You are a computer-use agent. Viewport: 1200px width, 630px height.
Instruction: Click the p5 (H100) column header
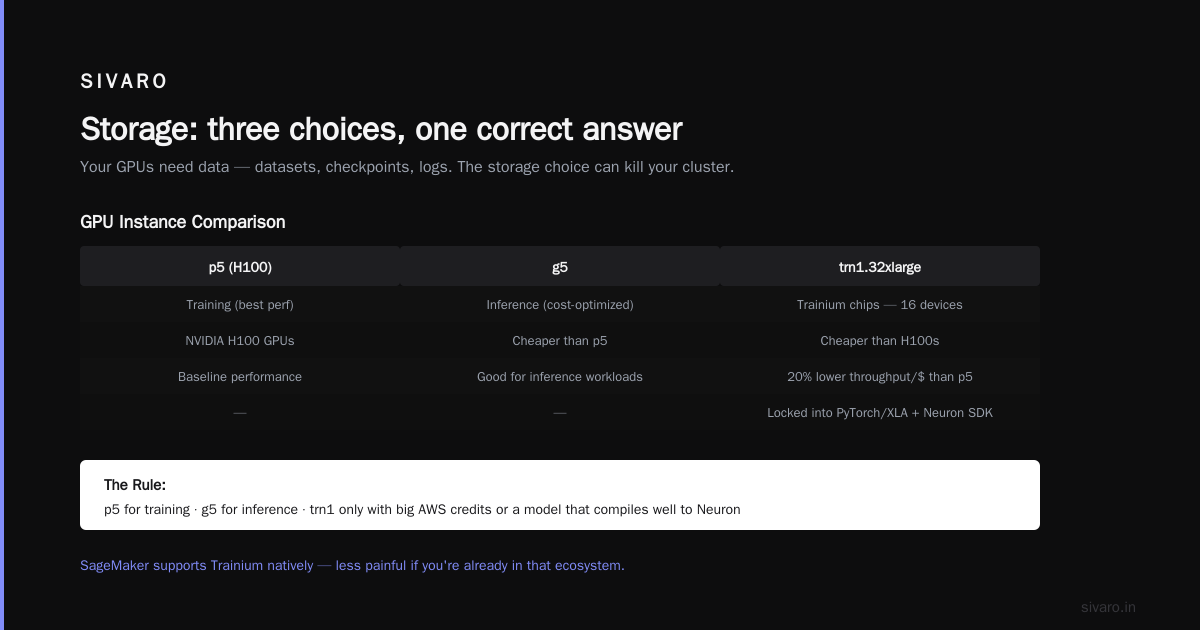[x=240, y=267]
